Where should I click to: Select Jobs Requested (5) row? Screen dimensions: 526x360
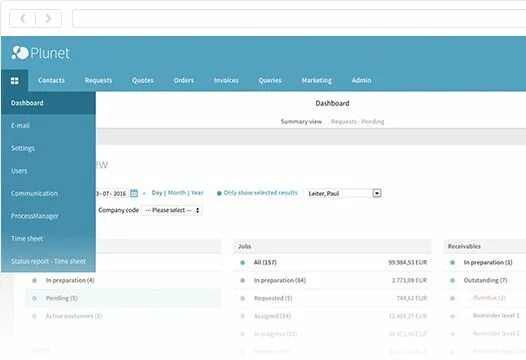332,298
